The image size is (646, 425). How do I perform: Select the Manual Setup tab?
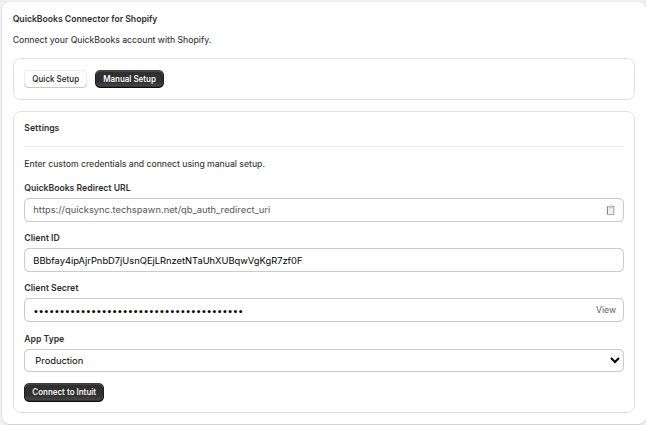click(x=129, y=79)
